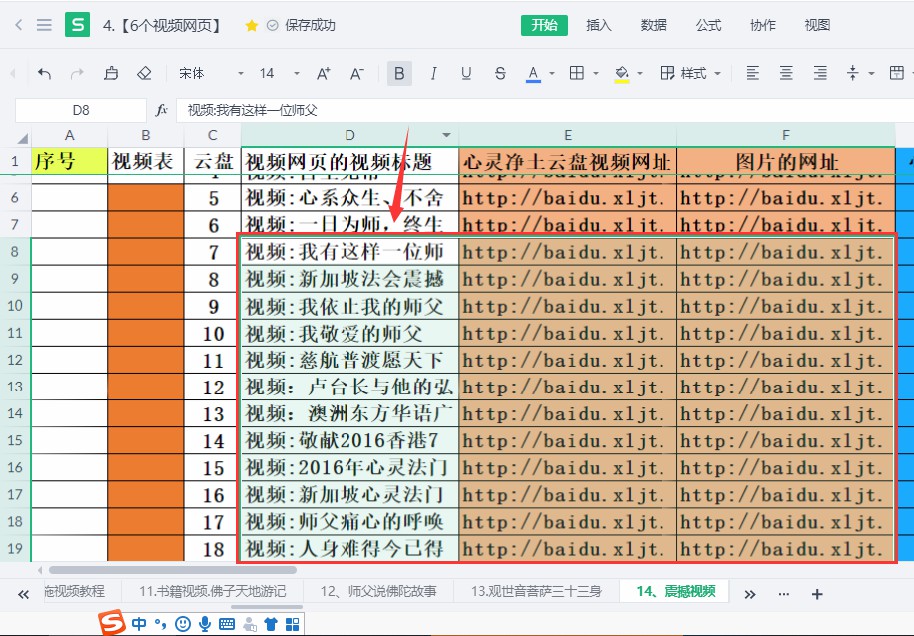Image resolution: width=914 pixels, height=636 pixels.
Task: Open column D header dropdown arrow
Action: (x=447, y=135)
